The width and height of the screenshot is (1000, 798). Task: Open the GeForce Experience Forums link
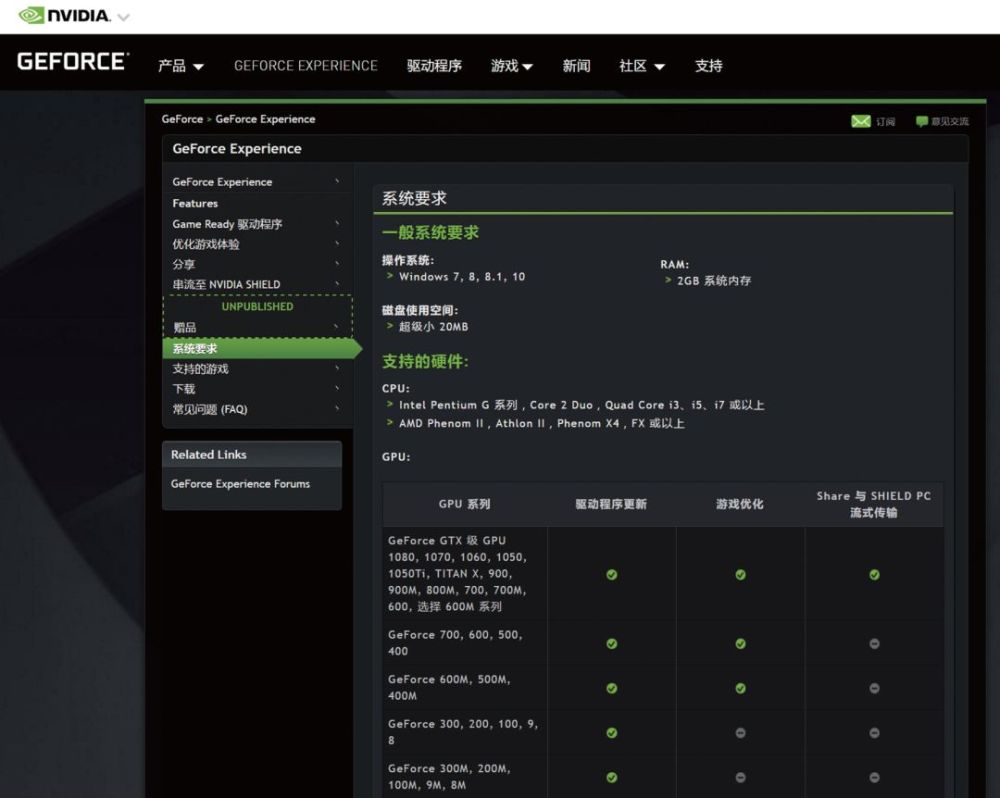240,484
